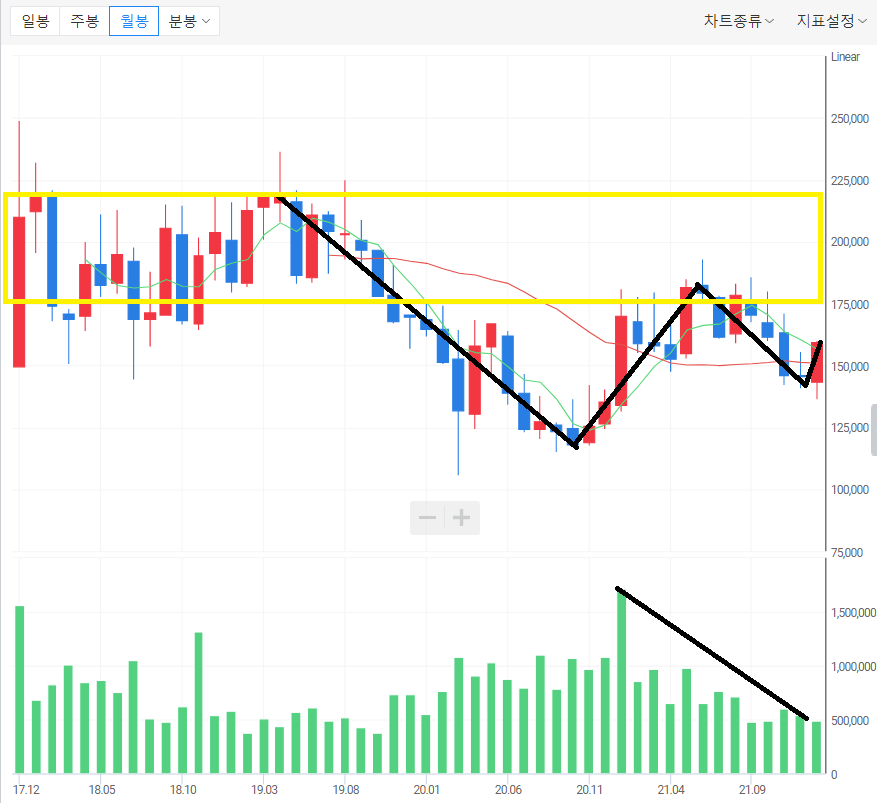Viewport: 877px width, 803px height.
Task: Click the 18.05 date axis label
Action: [102, 790]
